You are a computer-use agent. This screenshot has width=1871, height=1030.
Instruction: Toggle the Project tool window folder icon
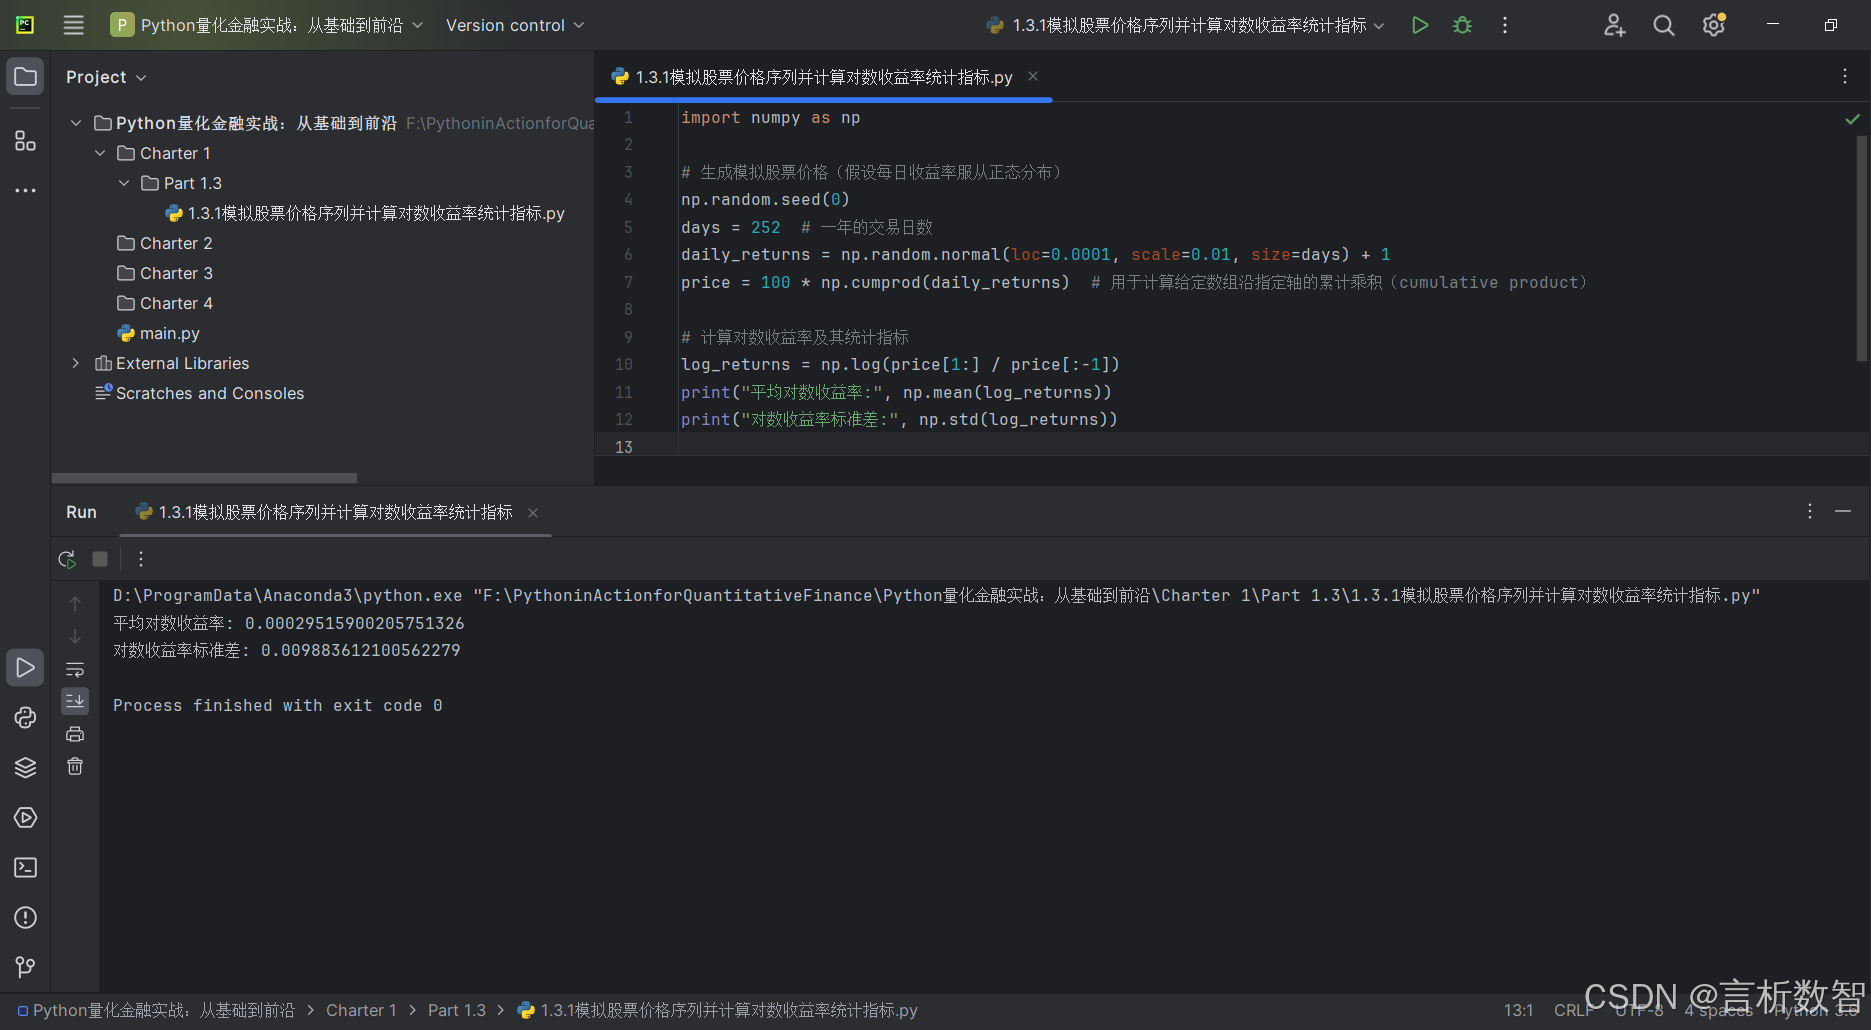coord(25,77)
